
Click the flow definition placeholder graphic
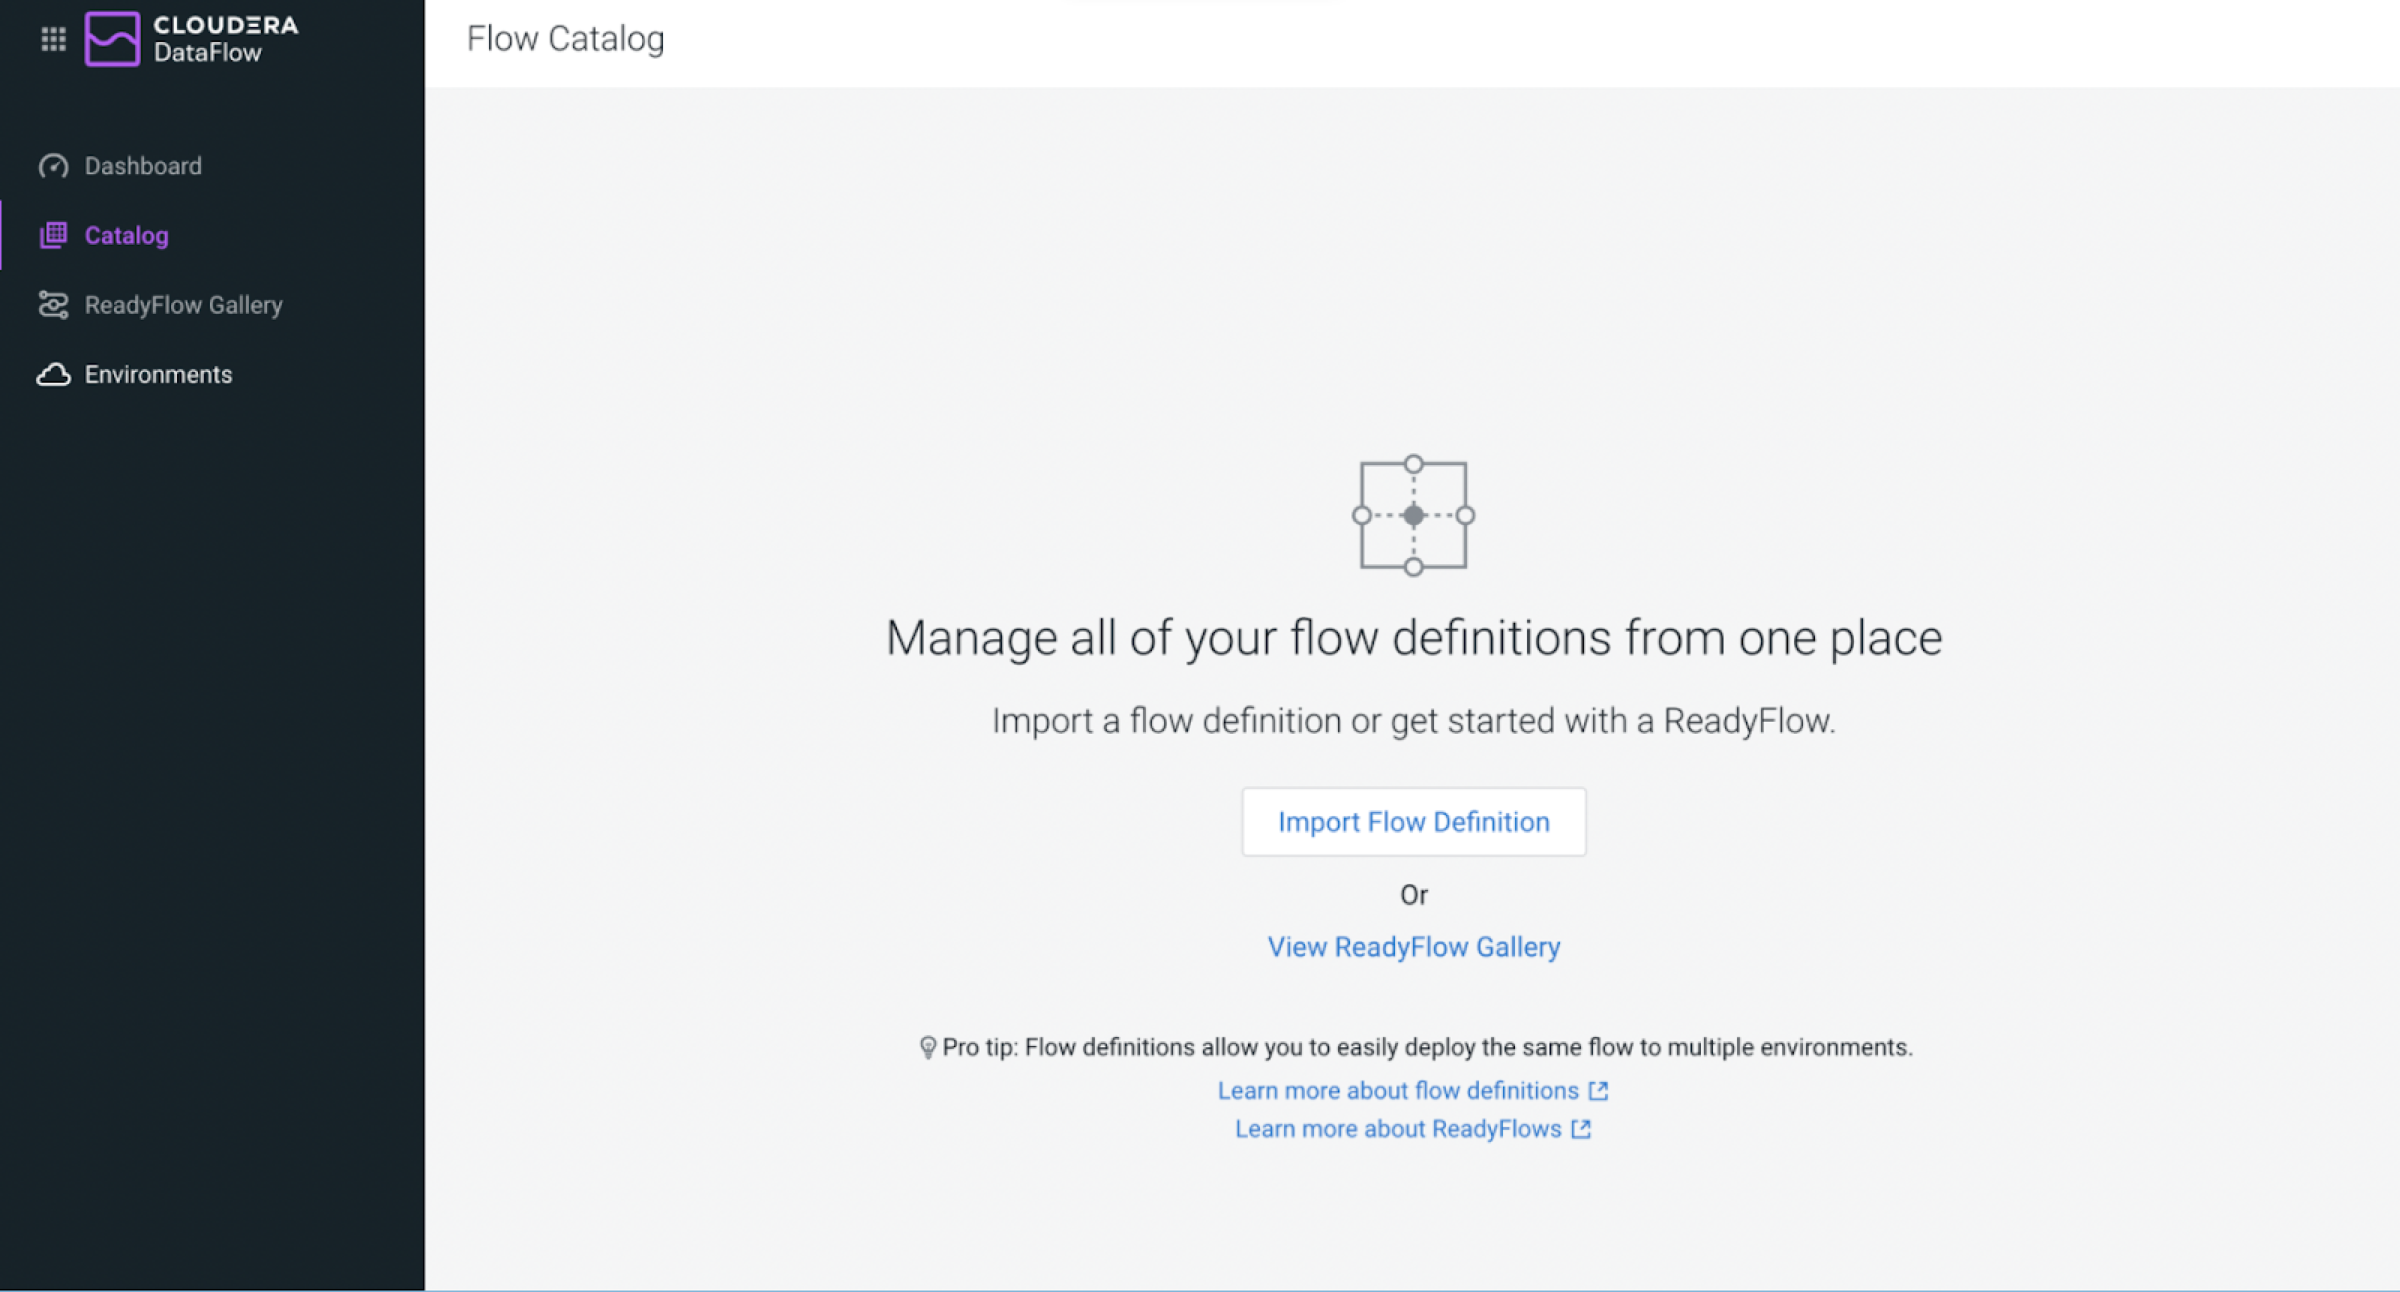[1413, 515]
